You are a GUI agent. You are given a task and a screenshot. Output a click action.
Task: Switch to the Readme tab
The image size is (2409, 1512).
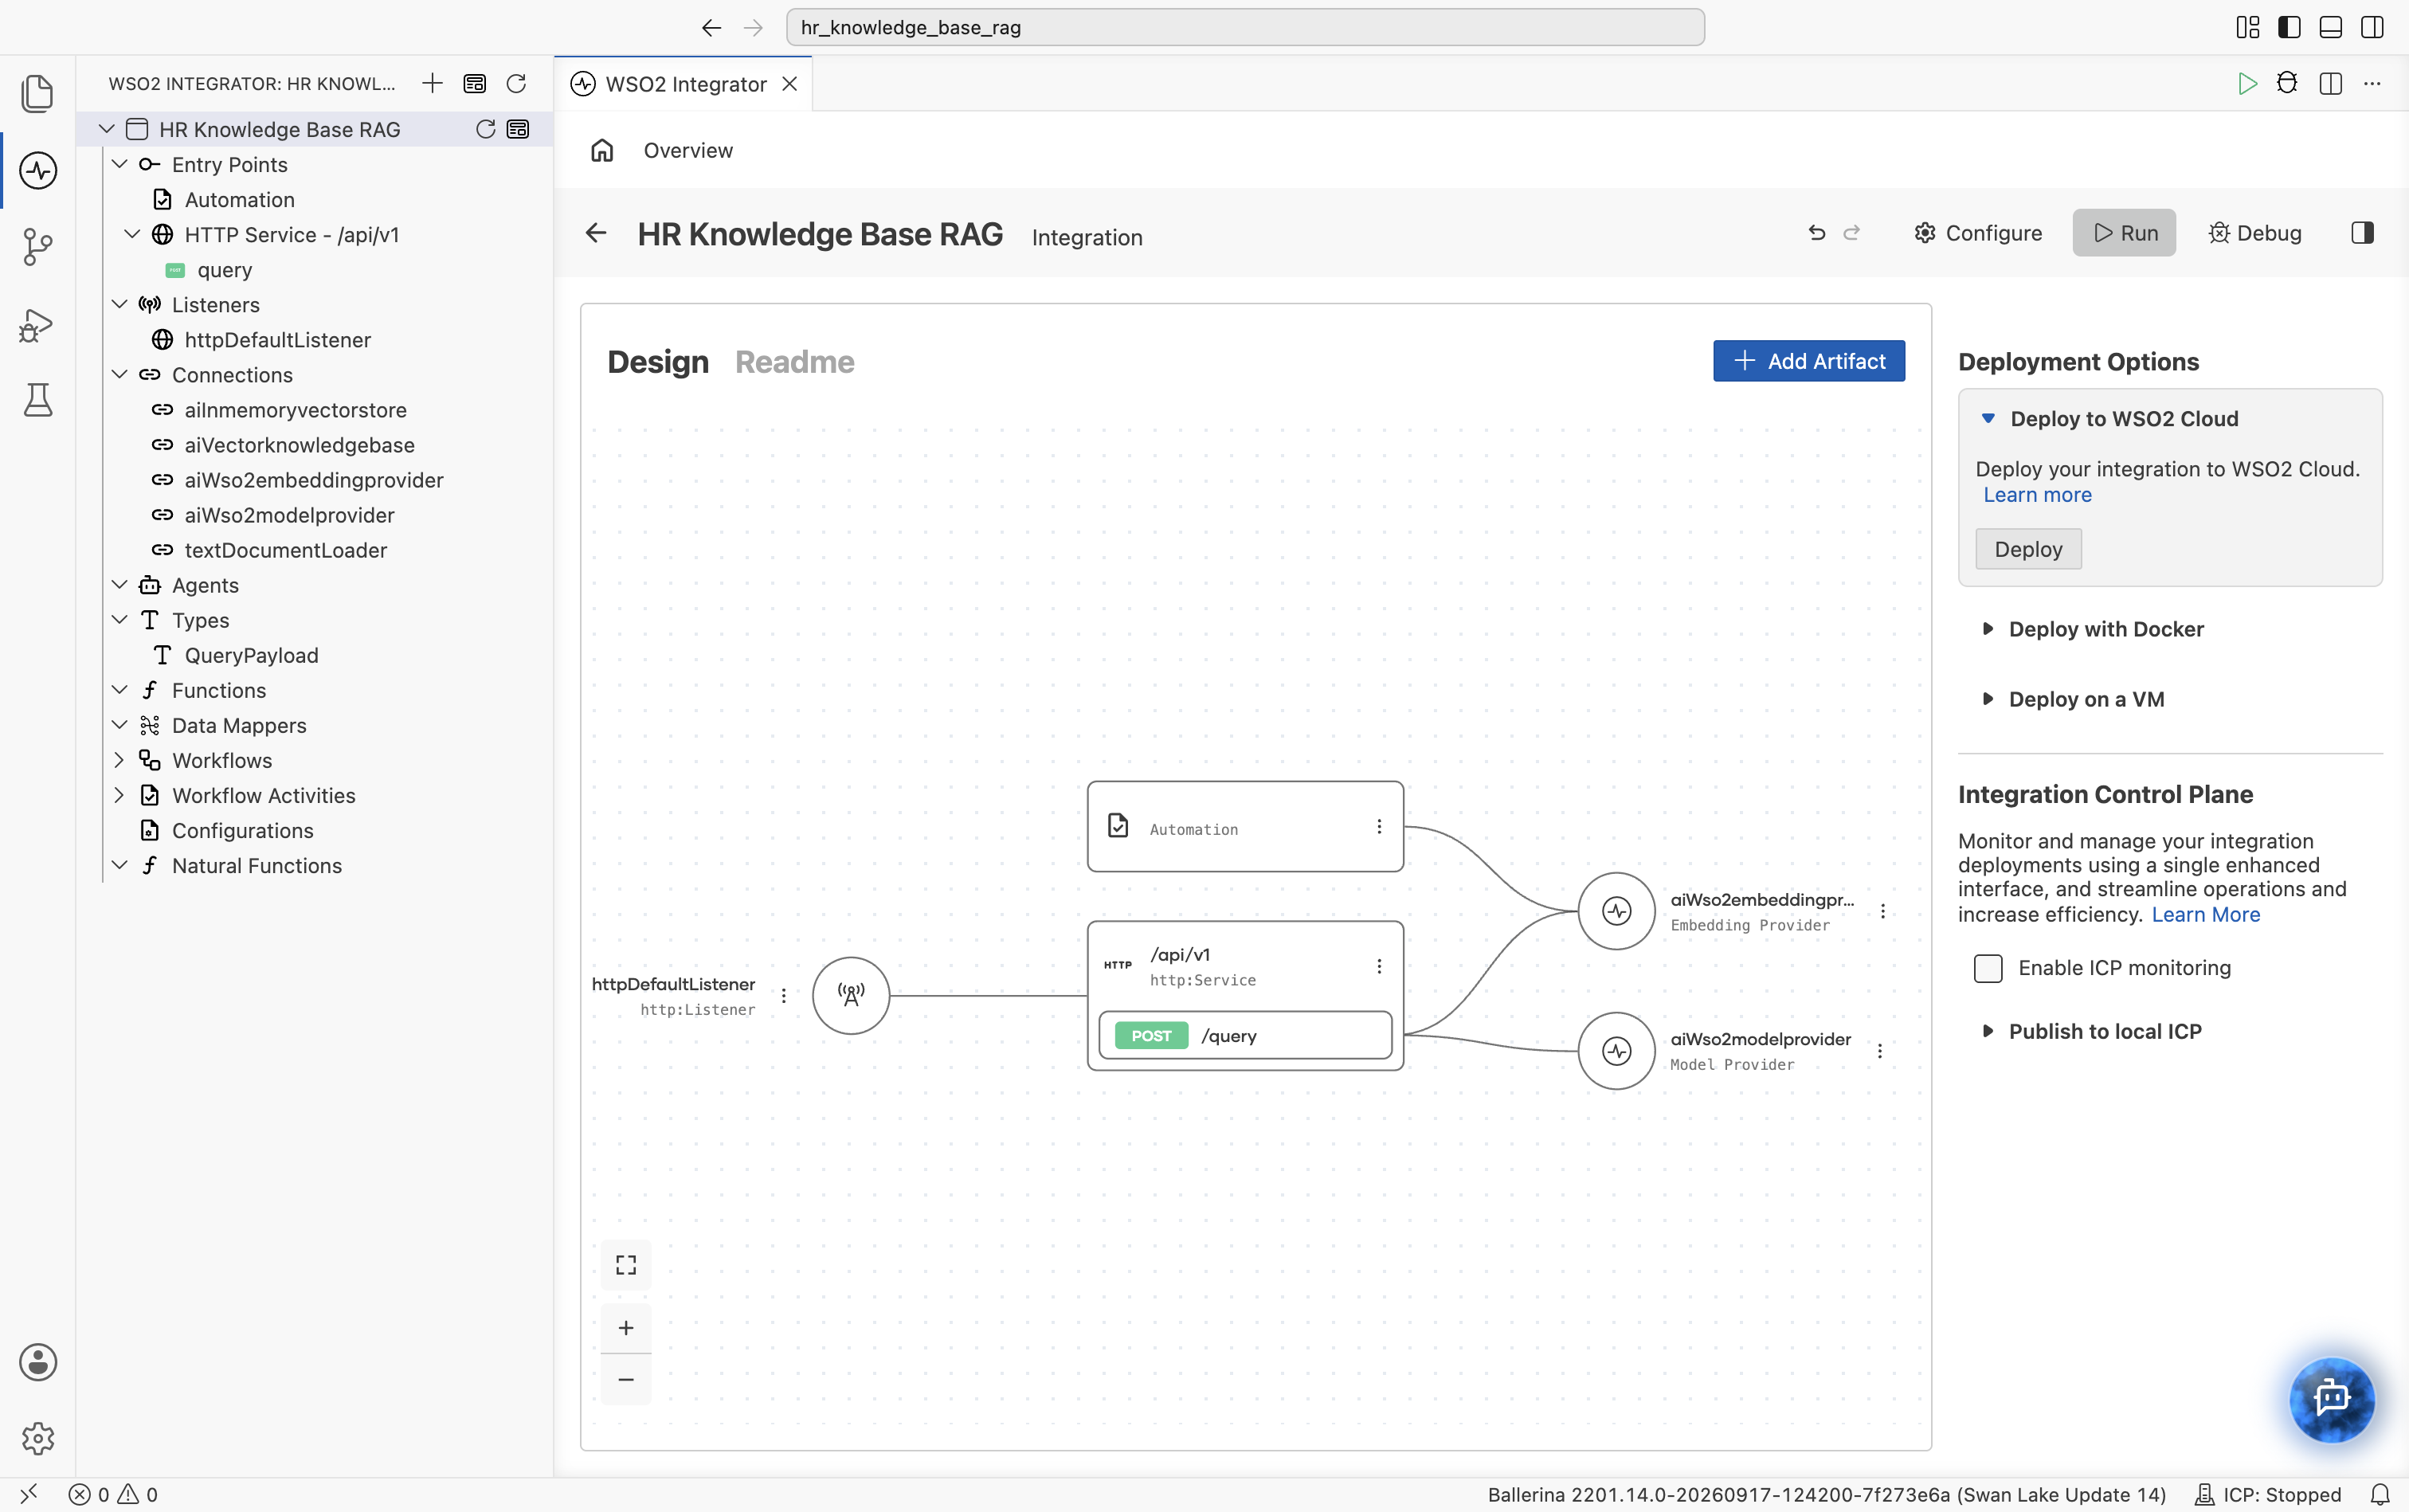point(794,361)
